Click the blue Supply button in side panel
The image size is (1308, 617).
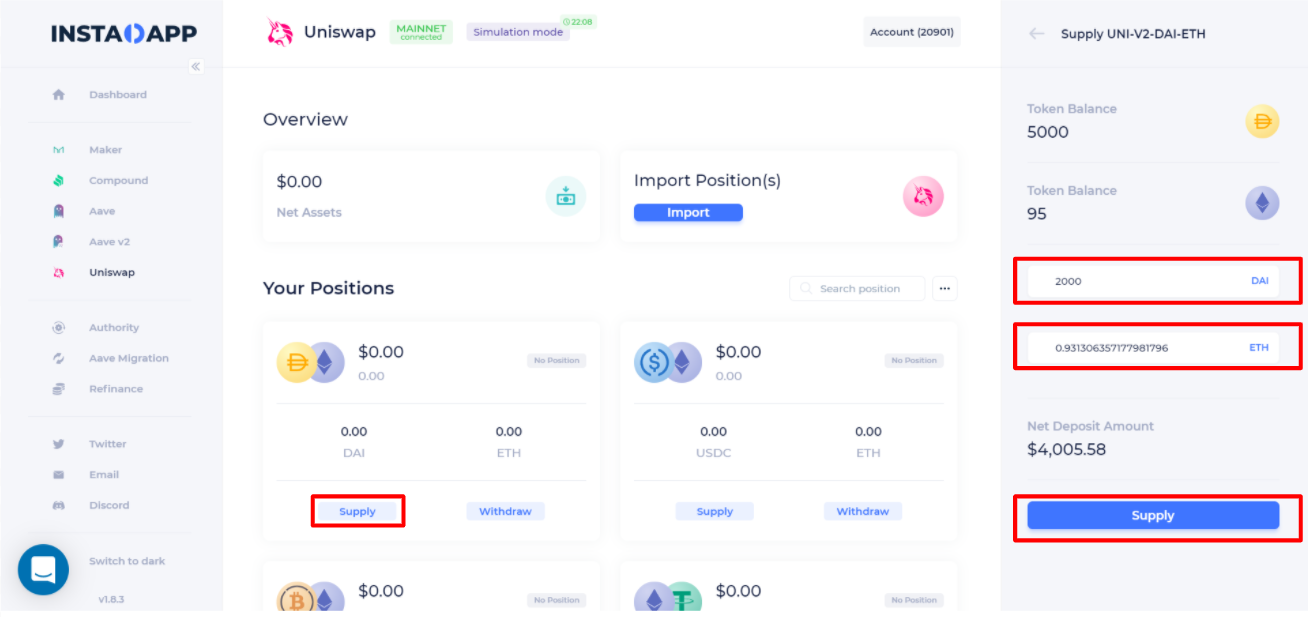(x=1153, y=515)
